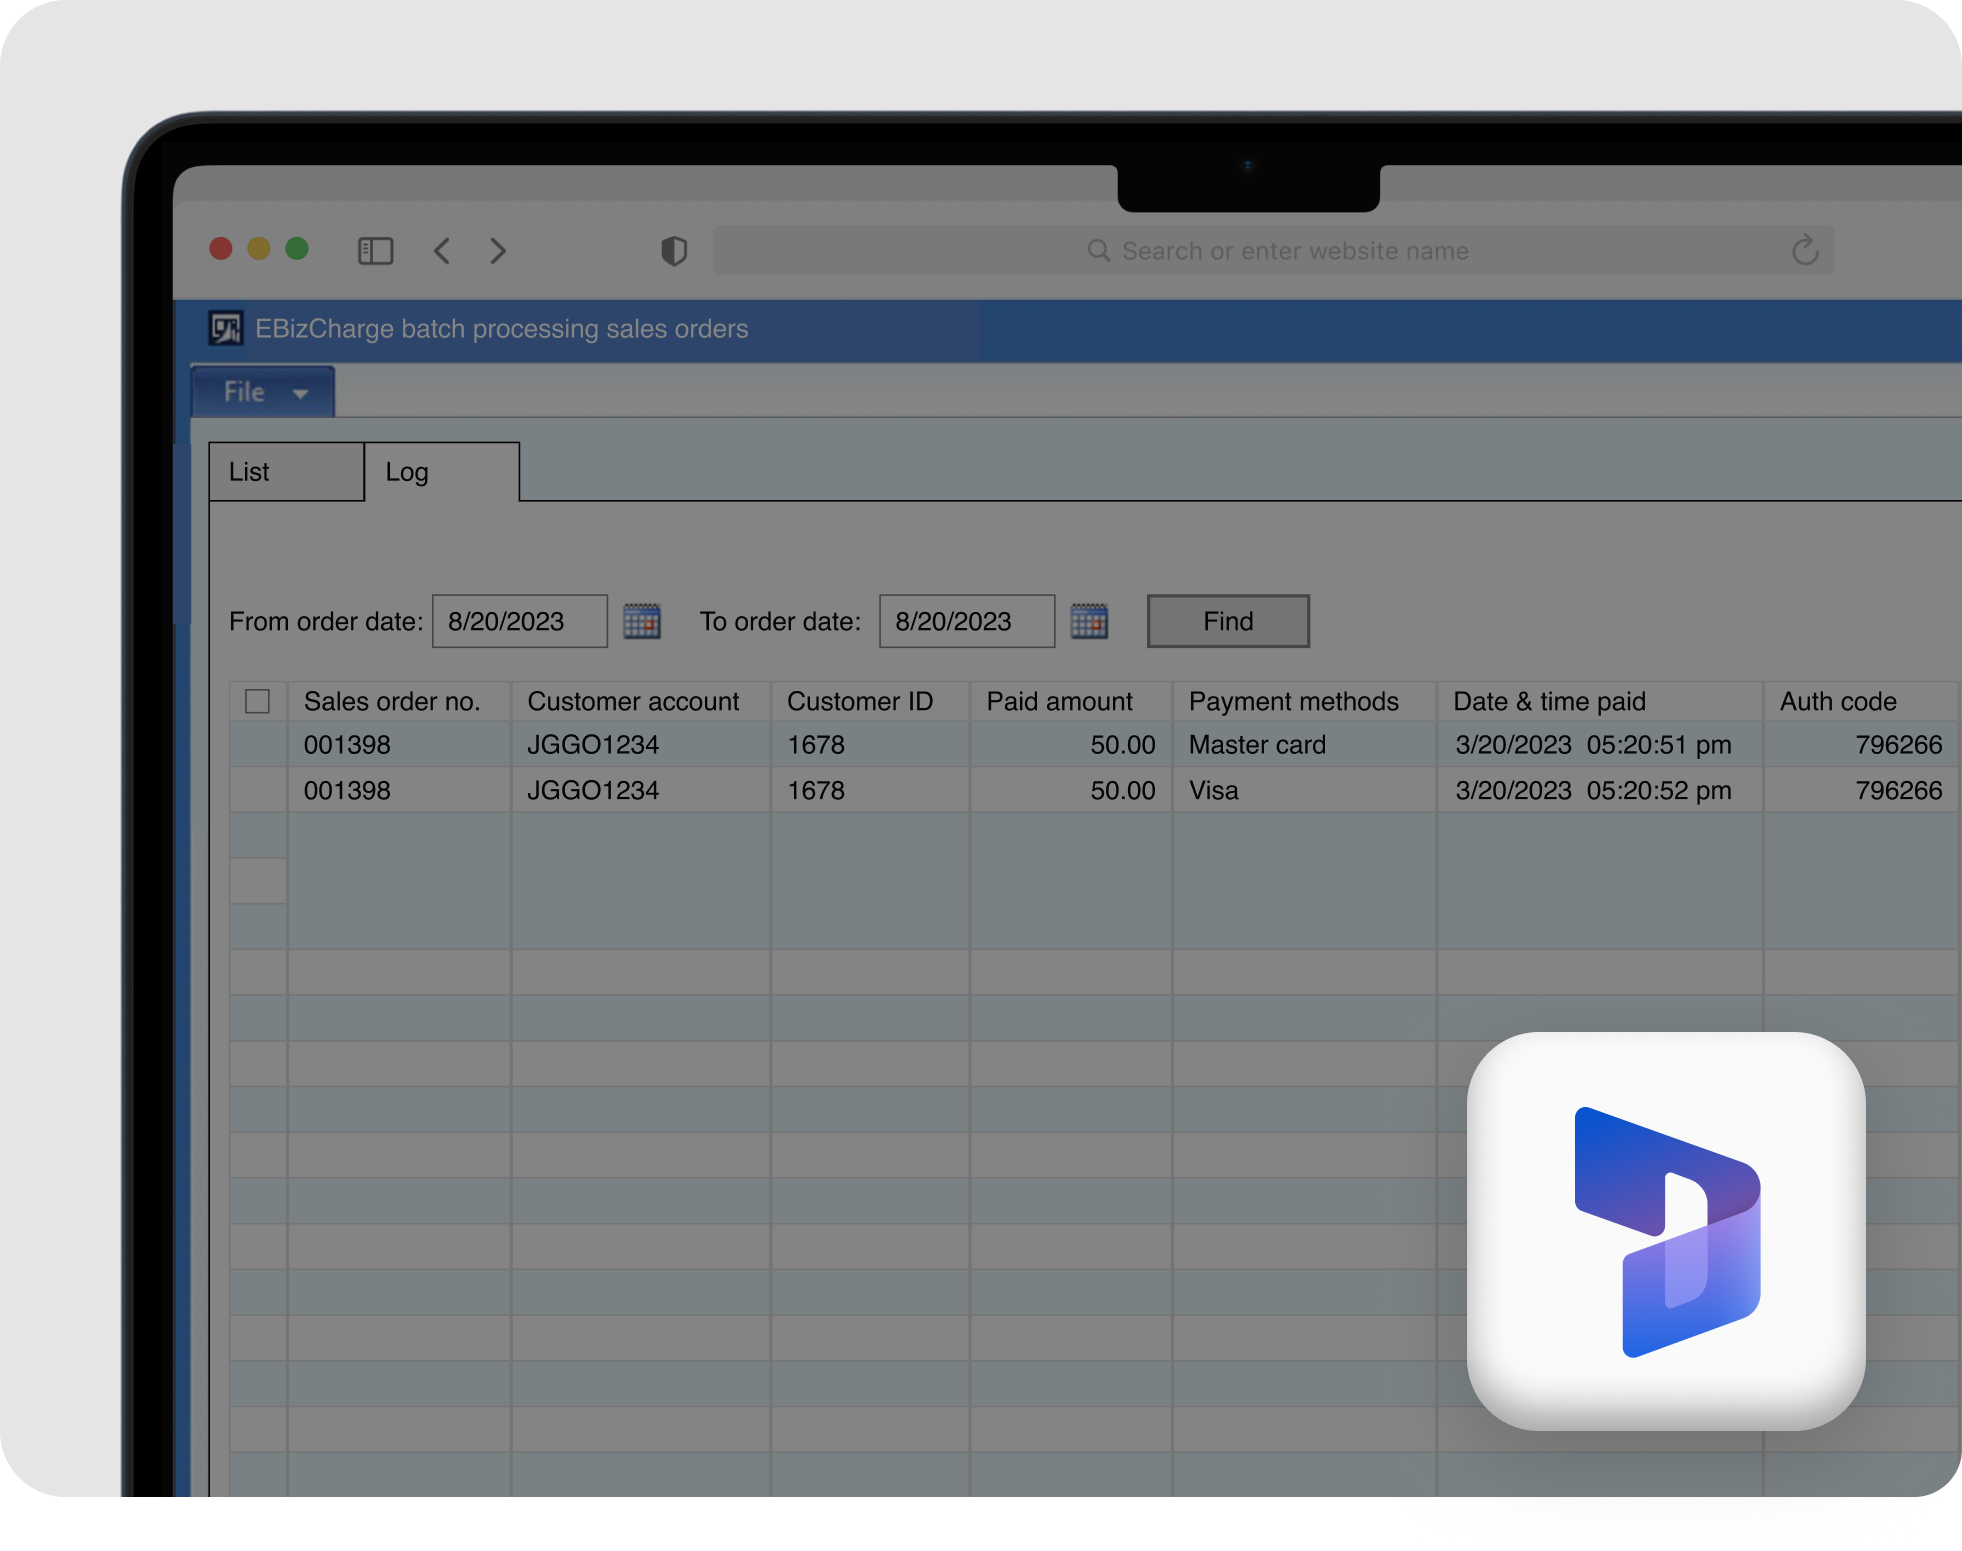Click sales order 001398 in the Visa row
This screenshot has width=1962, height=1551.
[400, 790]
